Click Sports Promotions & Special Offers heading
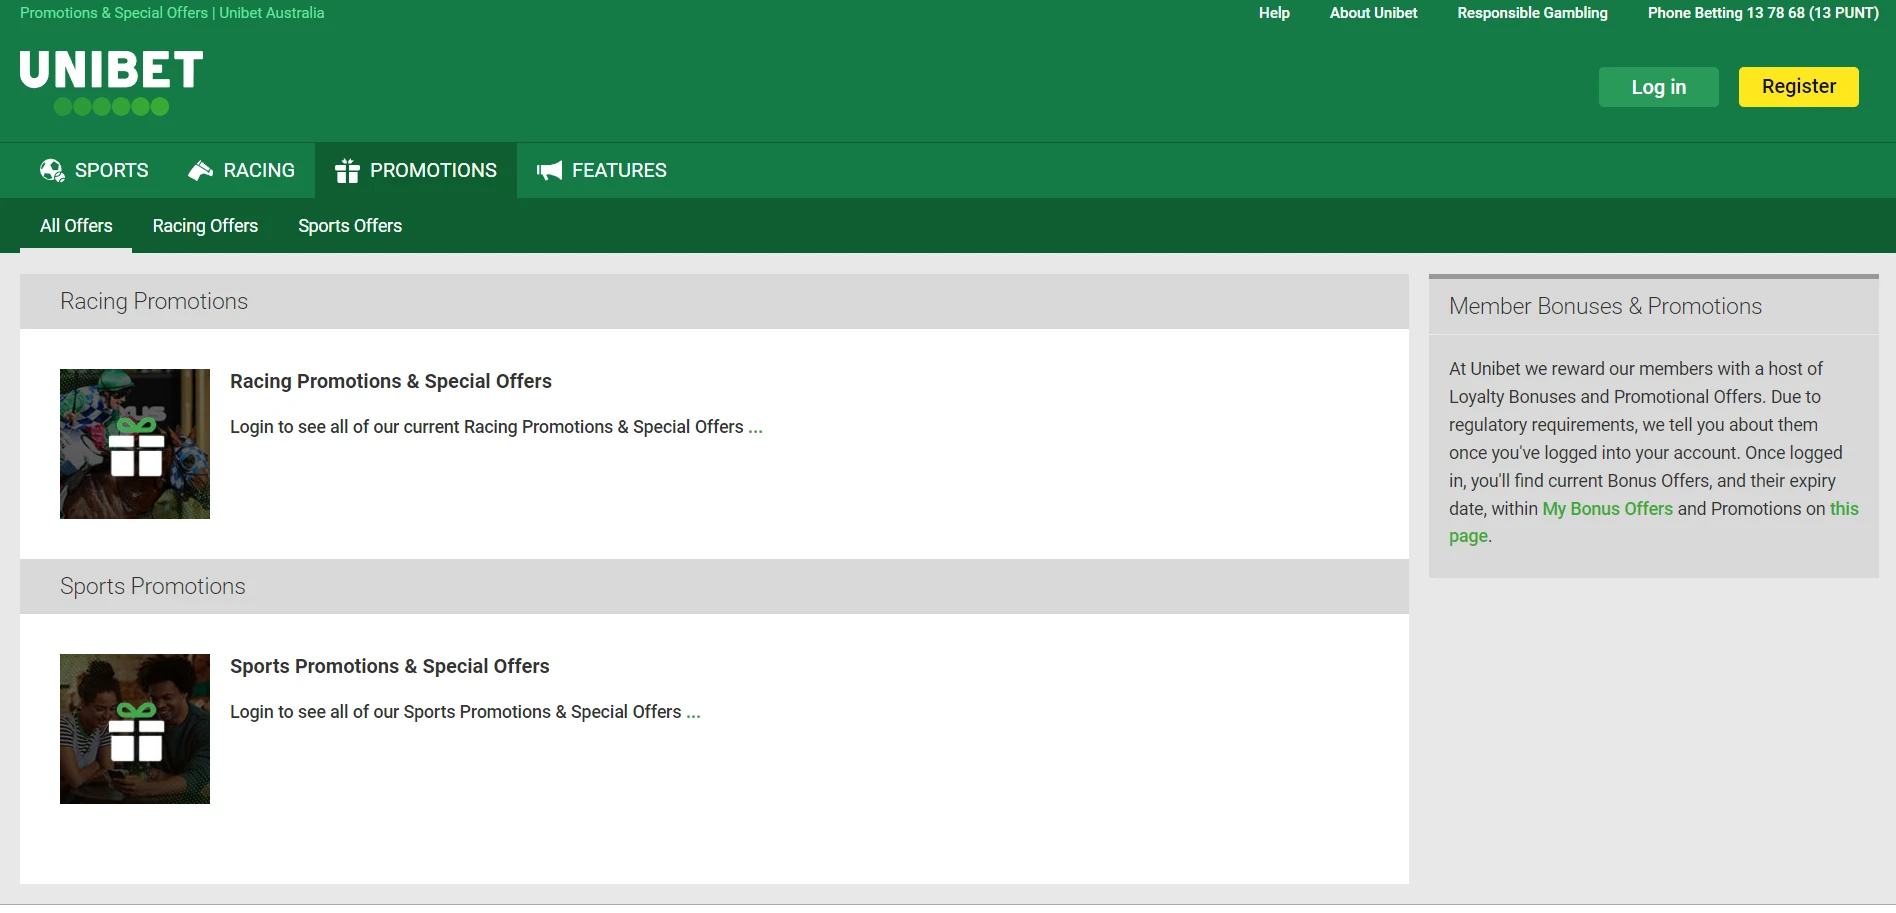Viewport: 1896px width, 913px height. click(390, 666)
